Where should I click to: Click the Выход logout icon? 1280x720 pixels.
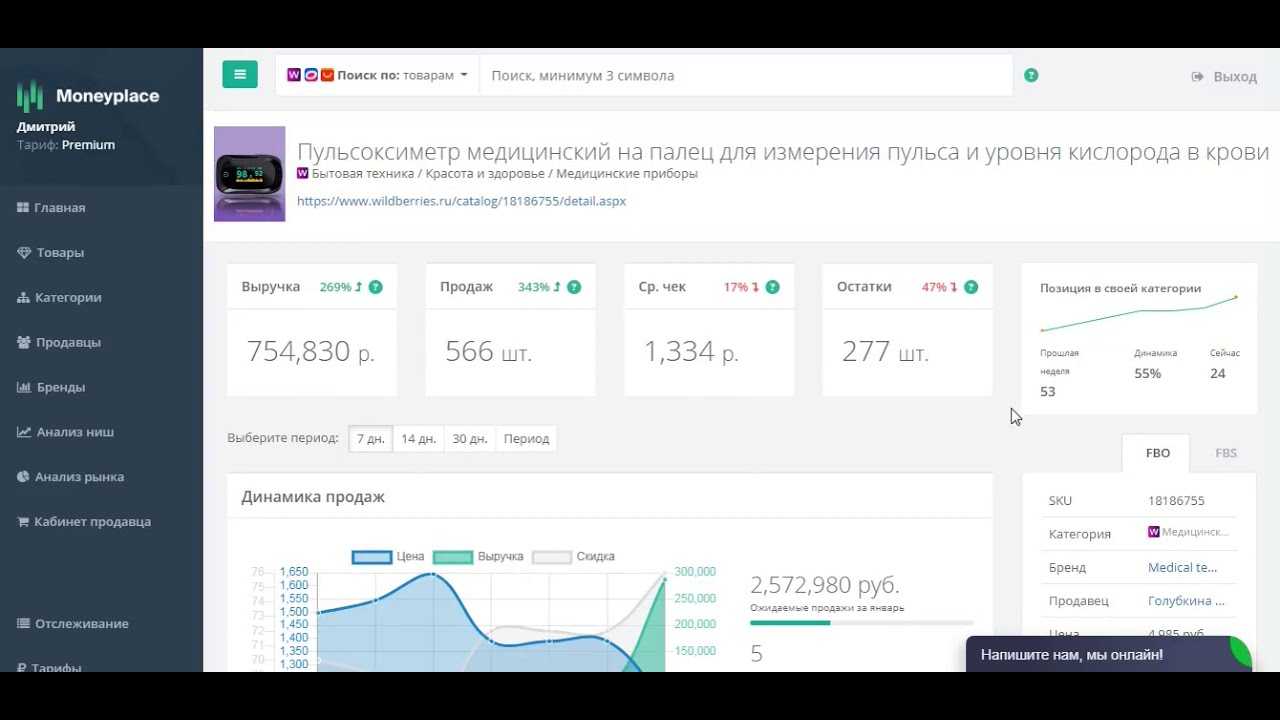(x=1197, y=76)
